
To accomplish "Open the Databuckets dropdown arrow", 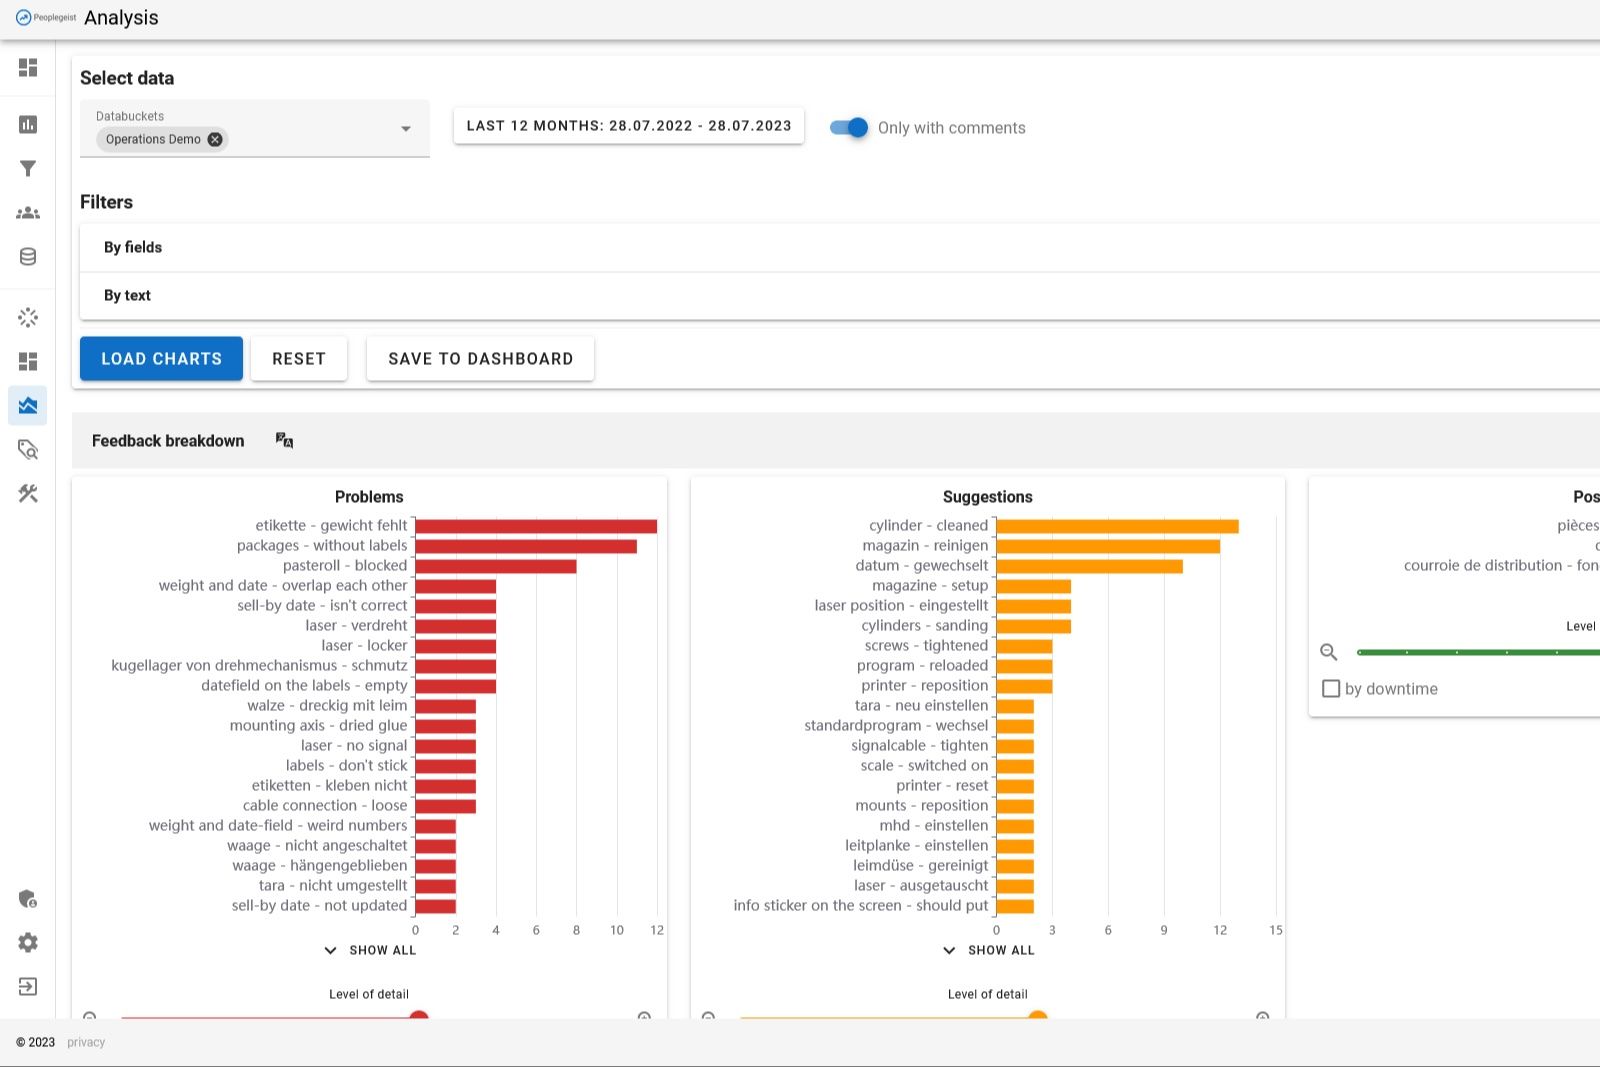I will tap(406, 128).
